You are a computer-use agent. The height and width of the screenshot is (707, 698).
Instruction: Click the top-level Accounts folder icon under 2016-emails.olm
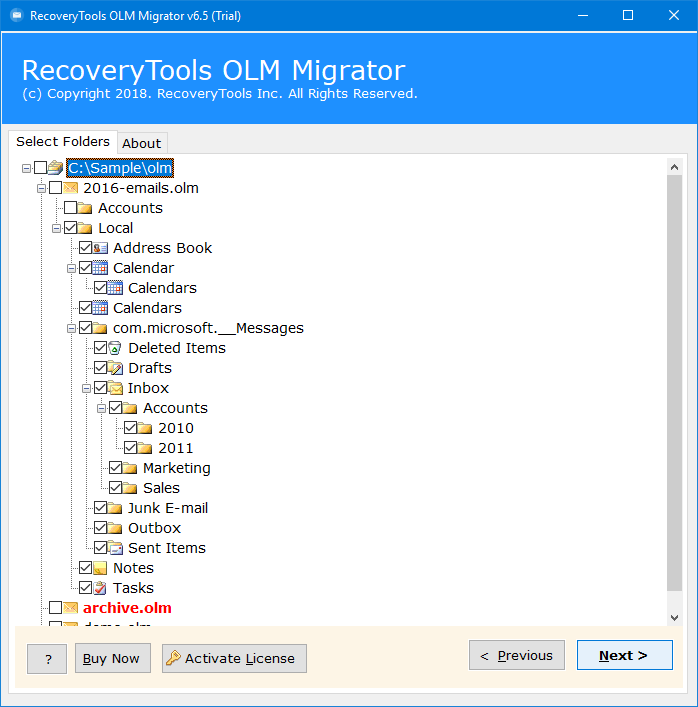(85, 208)
